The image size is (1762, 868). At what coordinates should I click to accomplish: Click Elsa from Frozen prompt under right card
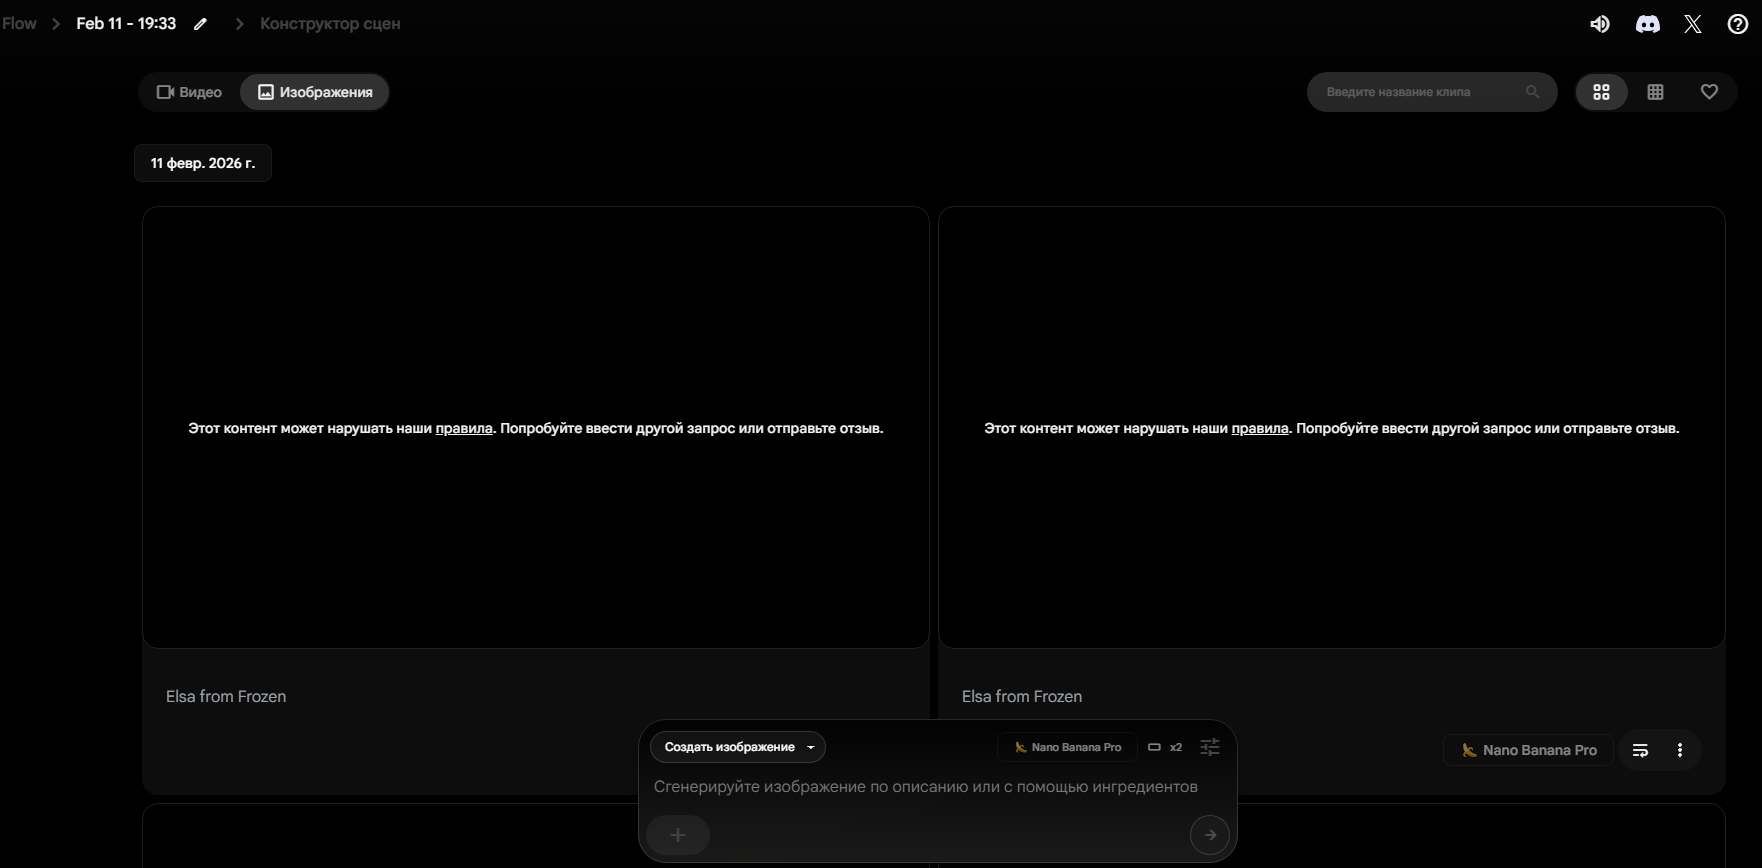coord(1022,696)
